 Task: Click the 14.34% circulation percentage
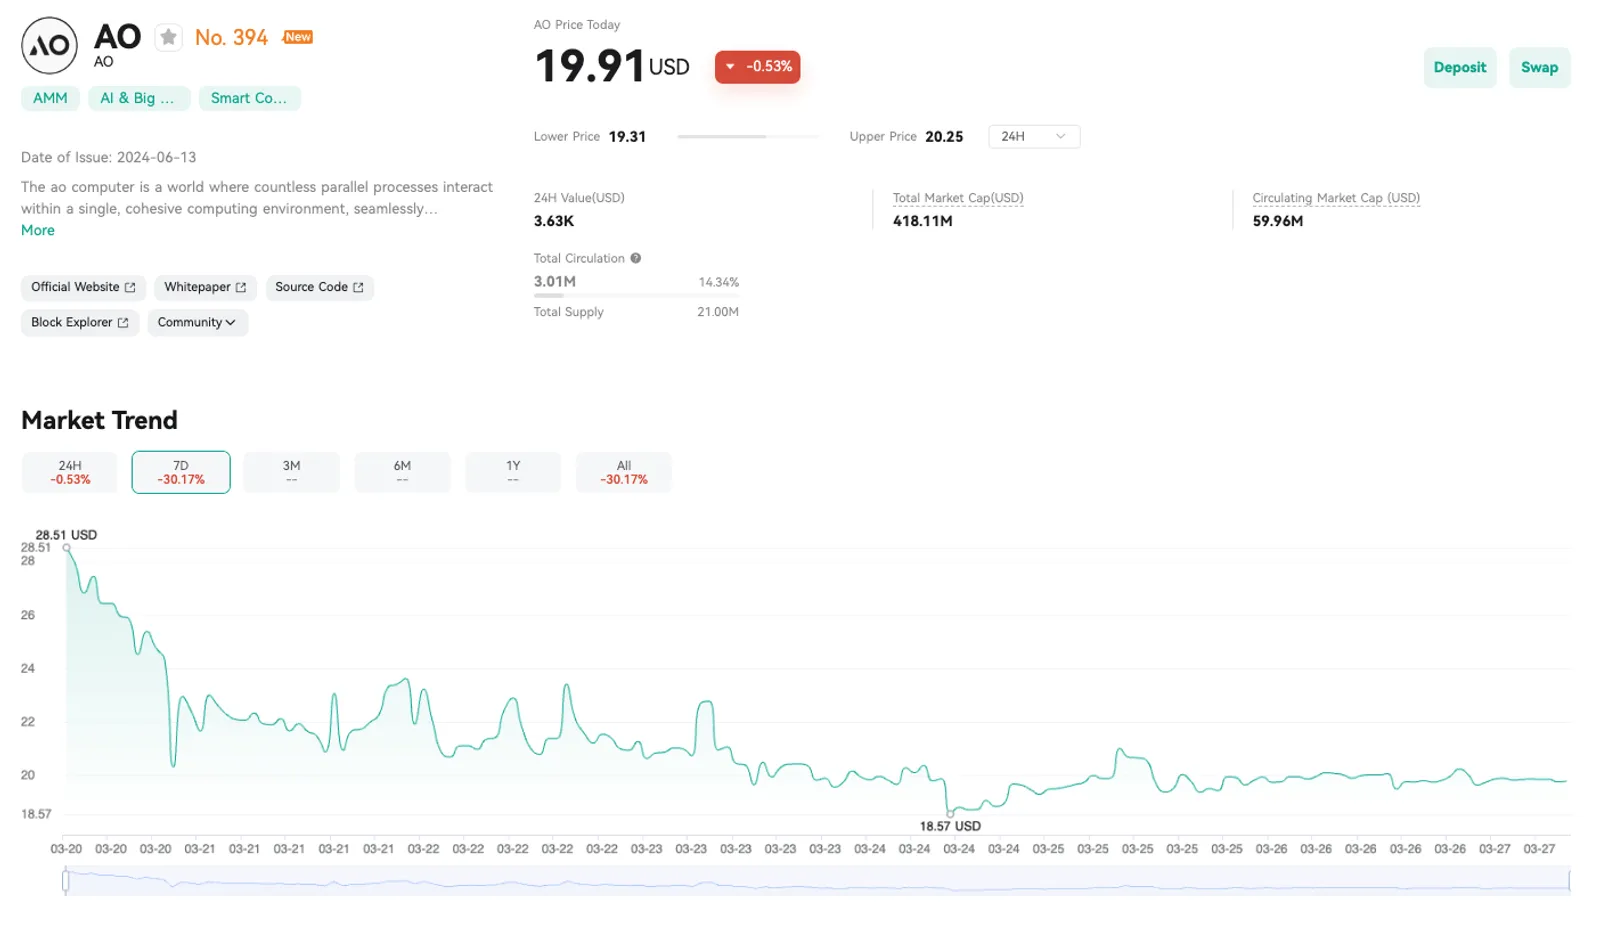click(x=718, y=283)
